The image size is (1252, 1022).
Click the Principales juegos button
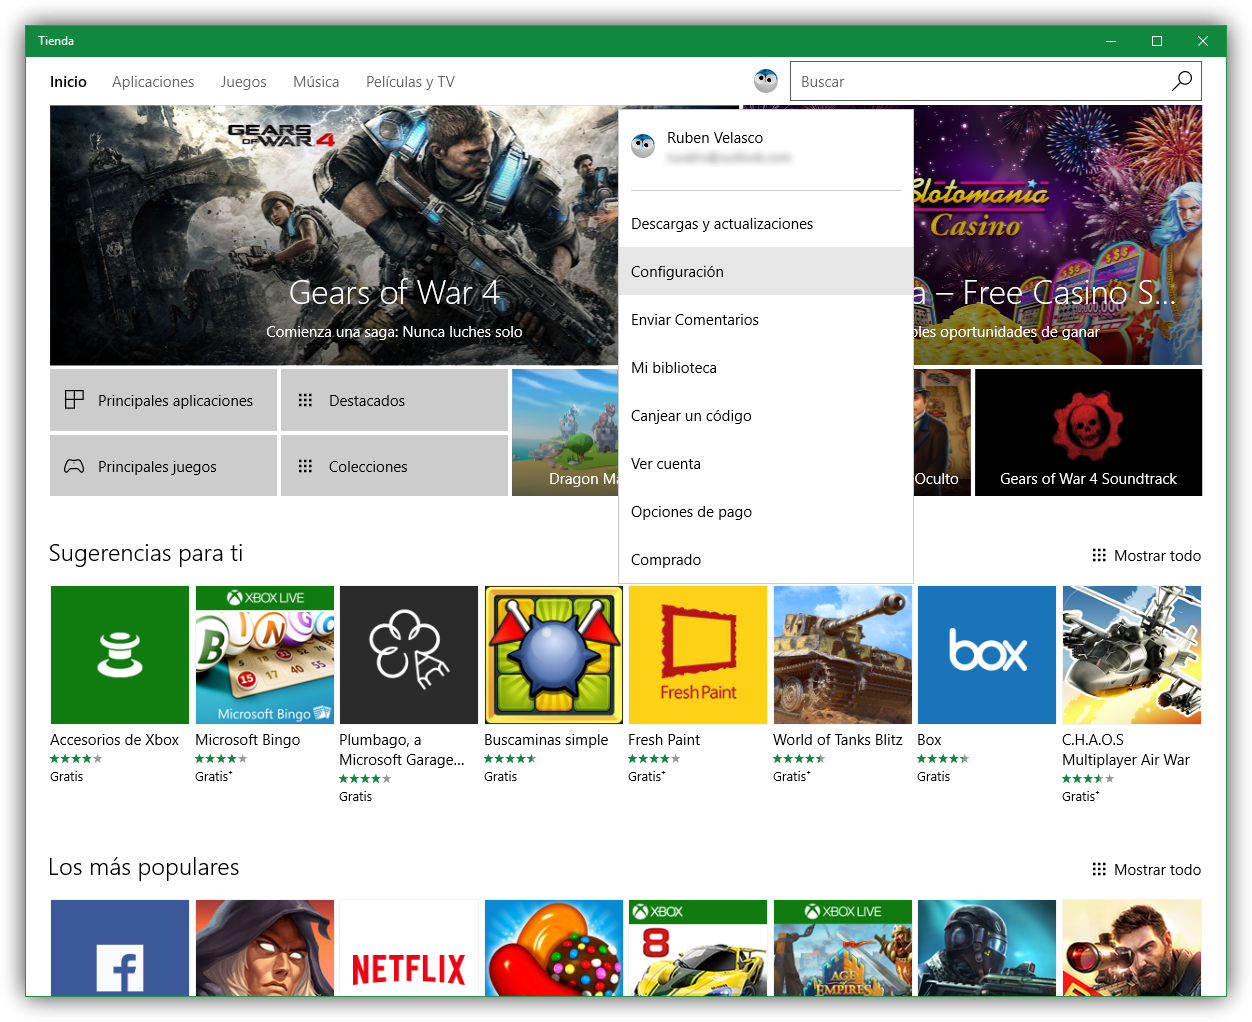(x=163, y=466)
